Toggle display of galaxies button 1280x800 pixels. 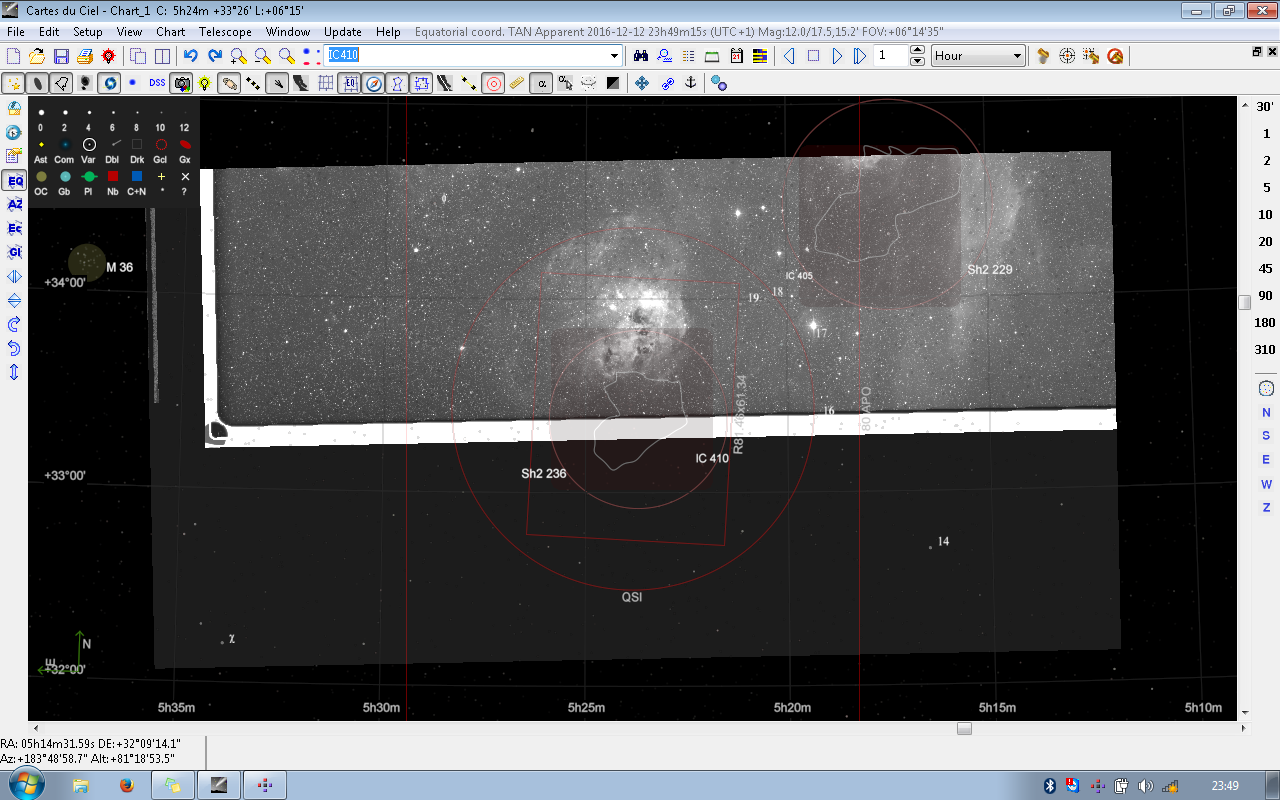pyautogui.click(x=37, y=83)
